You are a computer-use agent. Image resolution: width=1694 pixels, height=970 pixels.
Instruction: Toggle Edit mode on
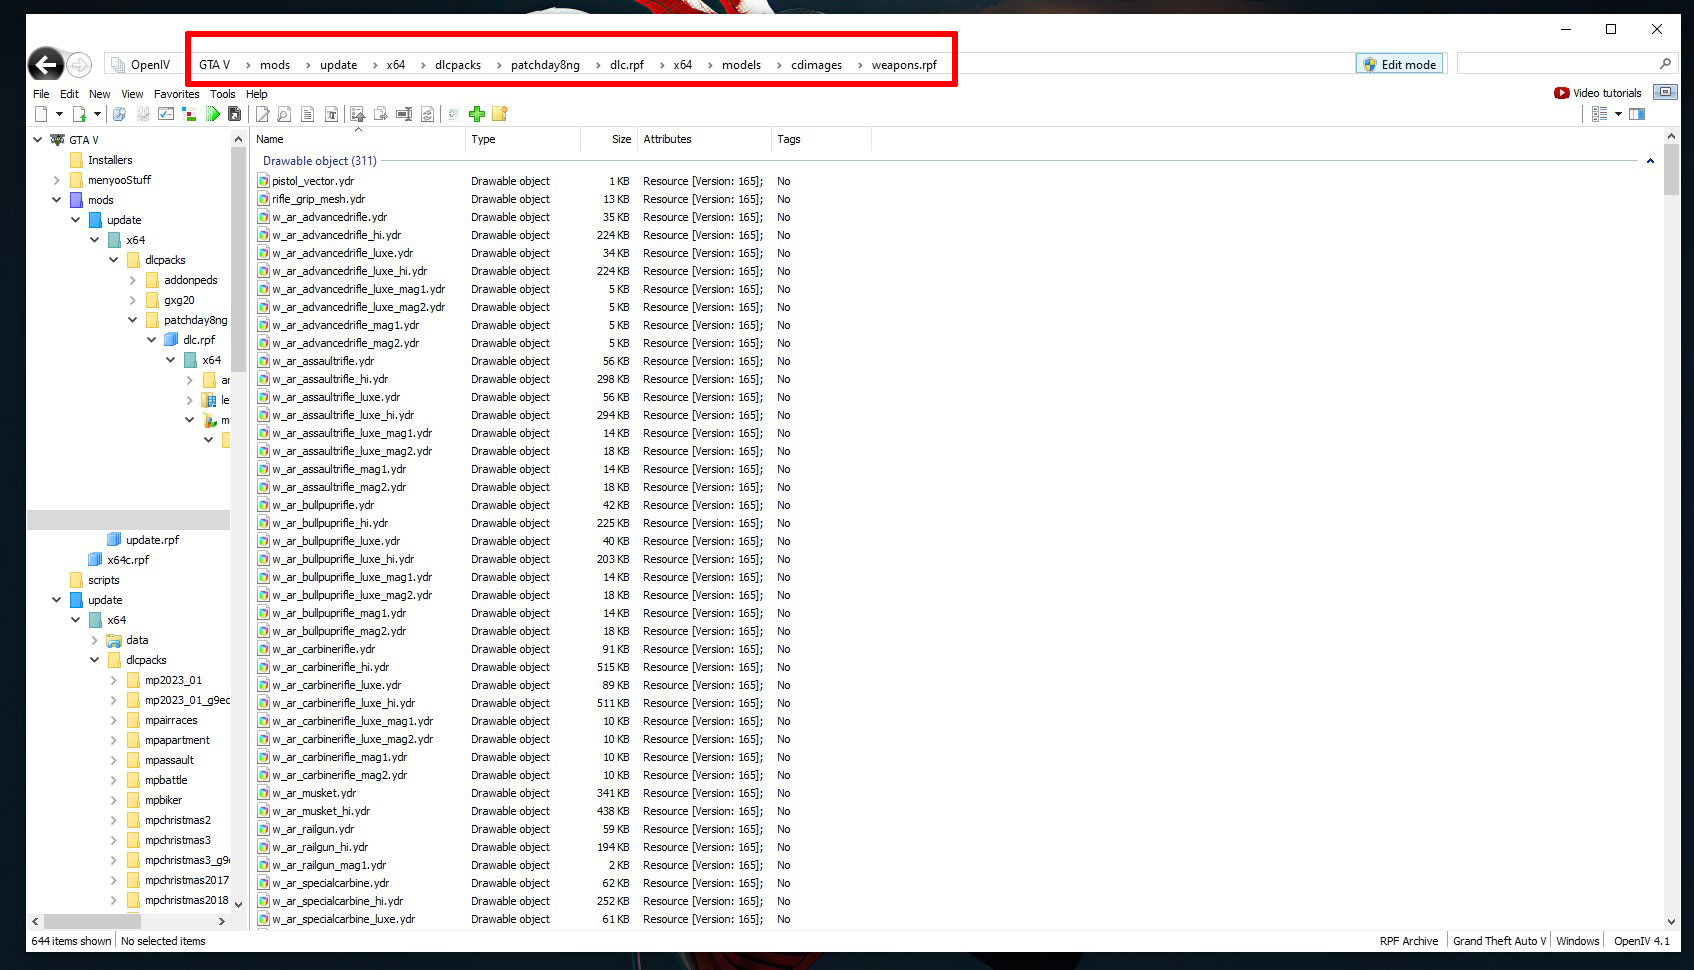click(x=1398, y=64)
